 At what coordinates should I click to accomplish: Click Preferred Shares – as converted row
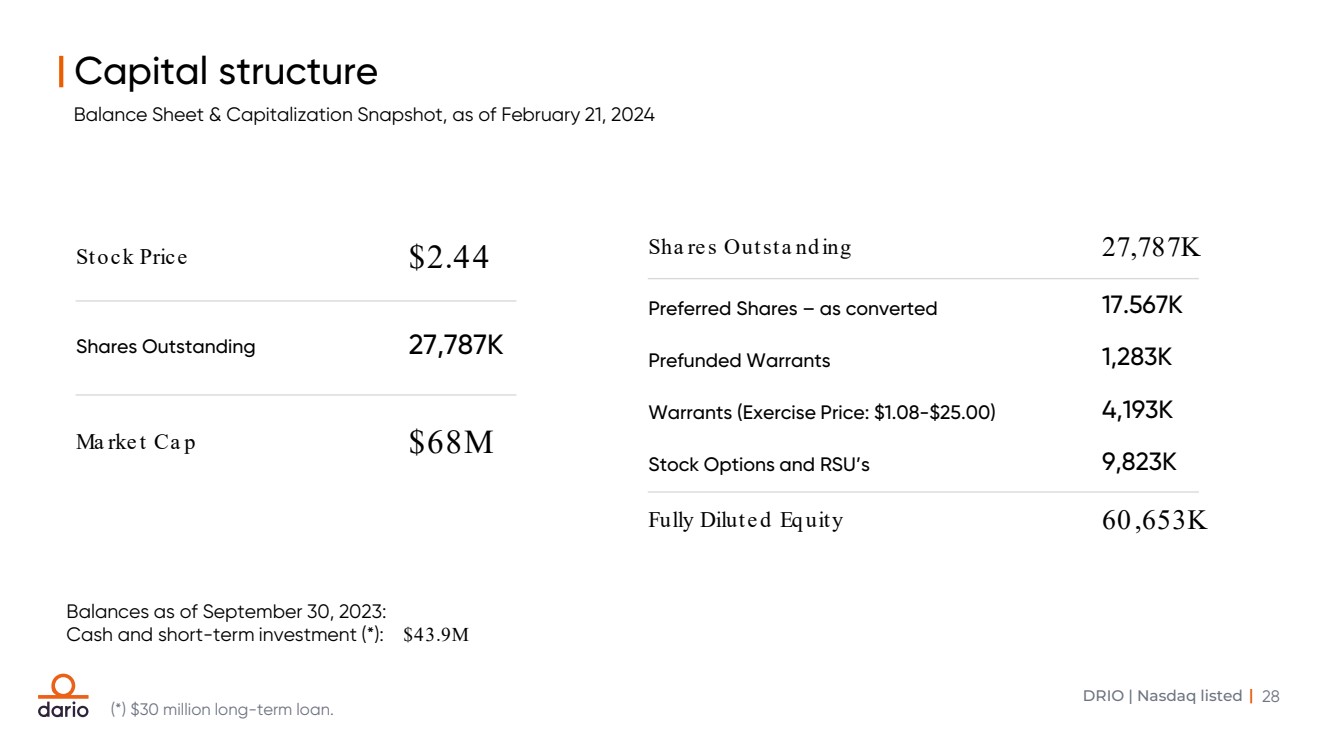792,309
